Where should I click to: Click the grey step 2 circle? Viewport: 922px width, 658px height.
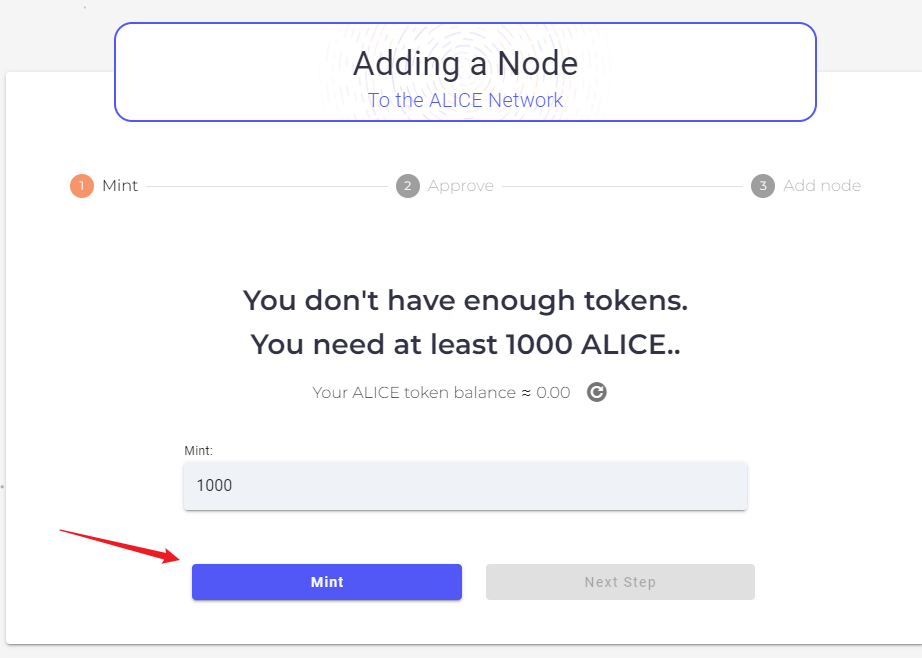click(x=407, y=186)
